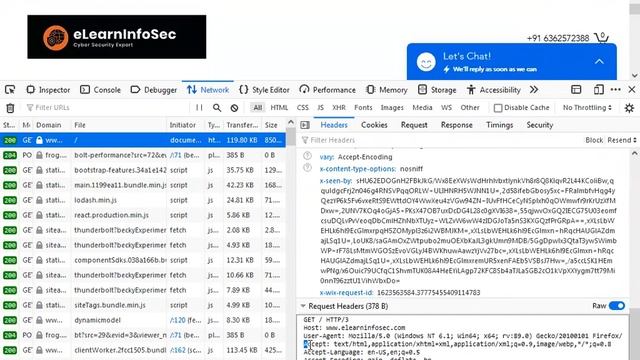Viewport: 640px width, 360px height.
Task: Filter requests by HTML
Action: coord(279,108)
